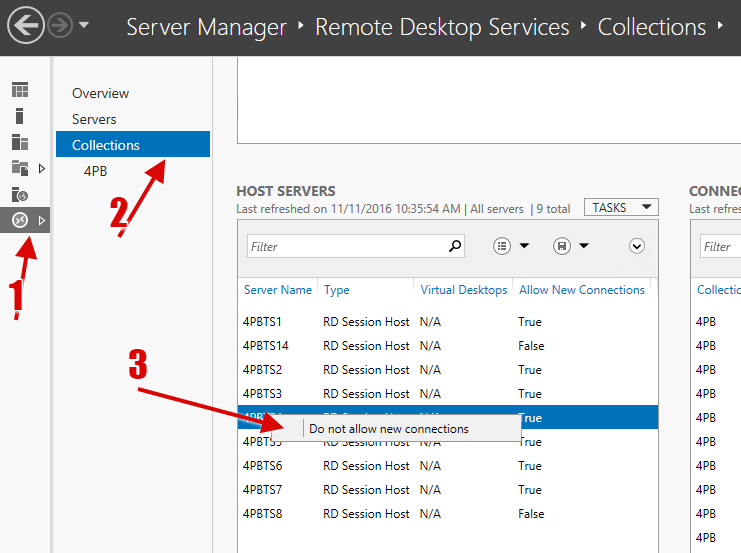Sort by Virtual Desktops column
The image size is (741, 553).
[464, 289]
